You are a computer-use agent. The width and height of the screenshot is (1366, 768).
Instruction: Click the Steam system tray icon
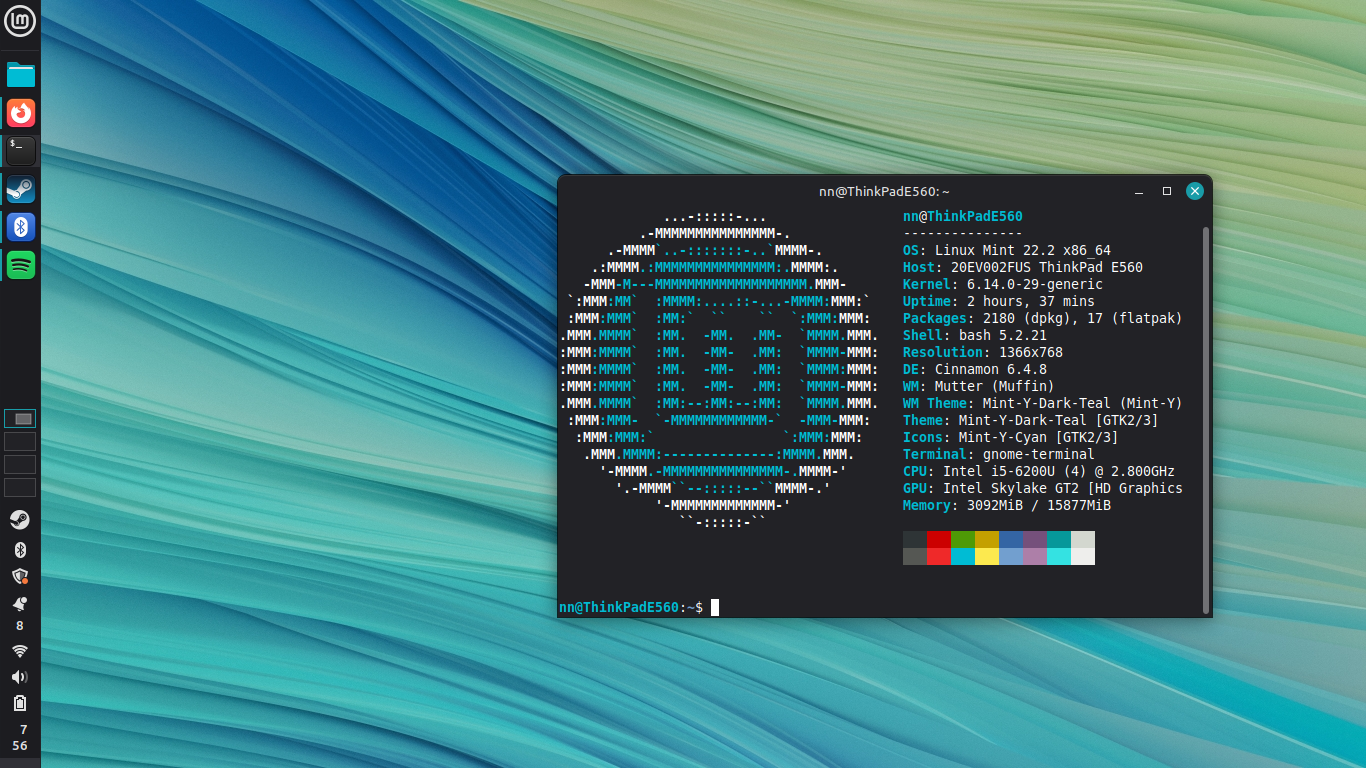click(20, 520)
